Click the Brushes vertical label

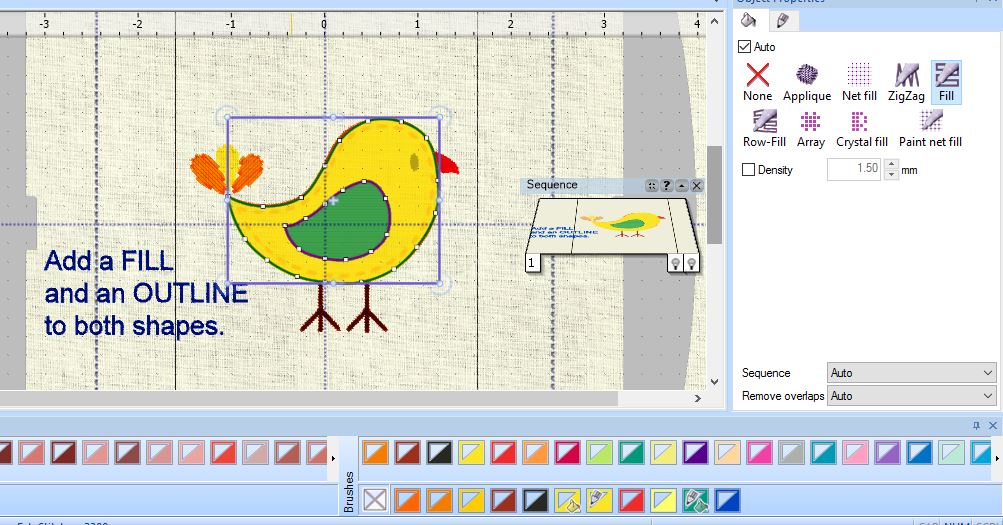pos(349,491)
